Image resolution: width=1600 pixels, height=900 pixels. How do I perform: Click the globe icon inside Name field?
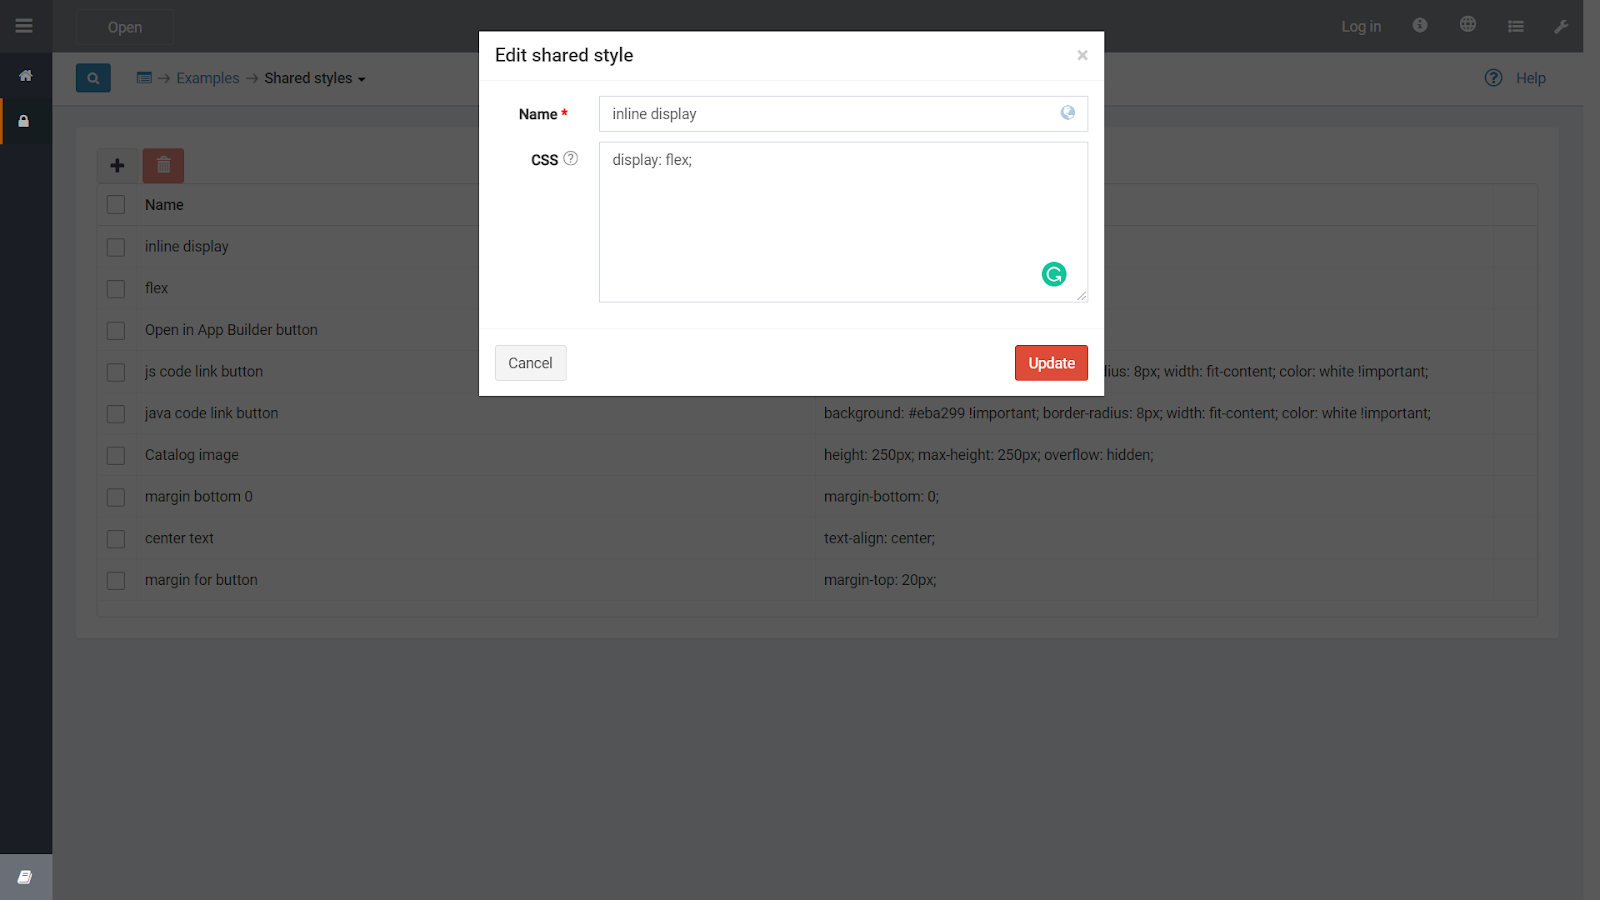click(1068, 113)
